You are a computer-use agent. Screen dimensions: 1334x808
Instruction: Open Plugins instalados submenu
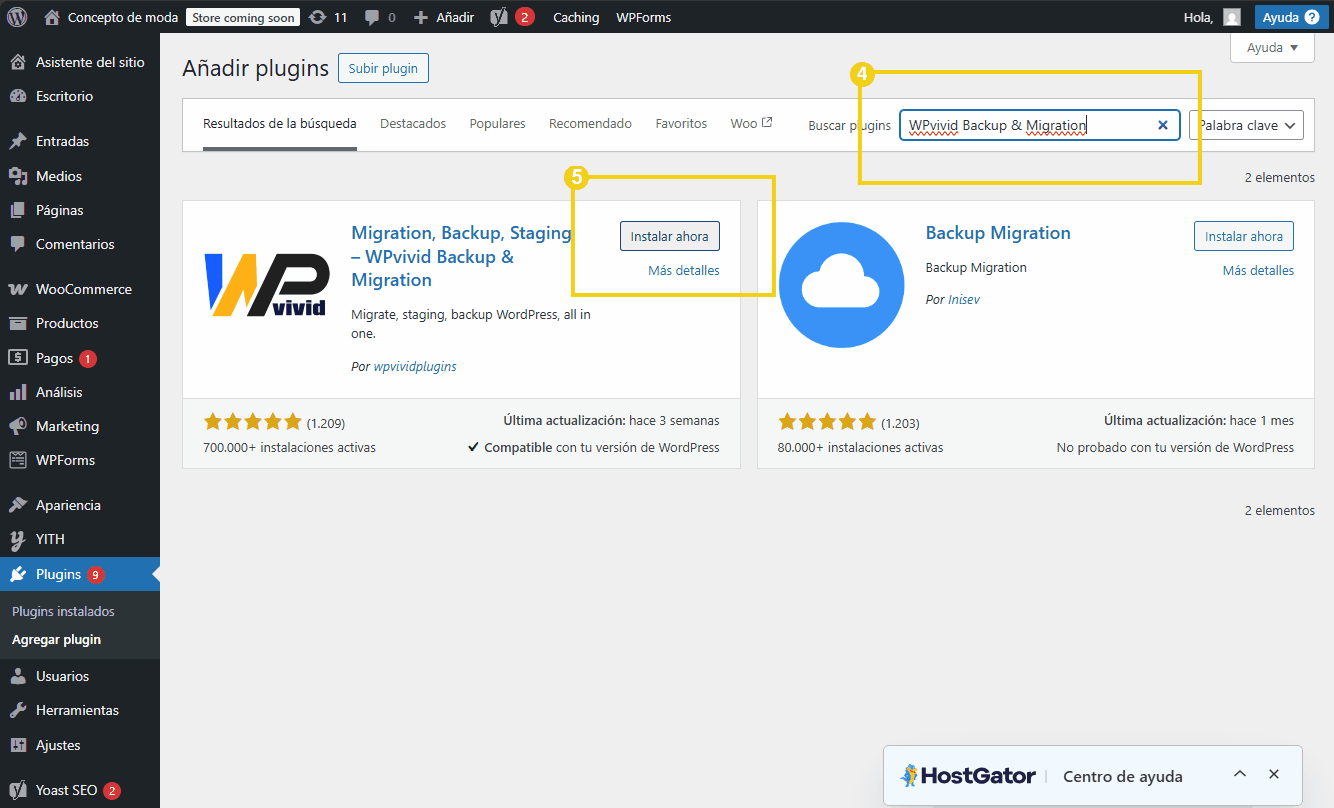tap(63, 611)
